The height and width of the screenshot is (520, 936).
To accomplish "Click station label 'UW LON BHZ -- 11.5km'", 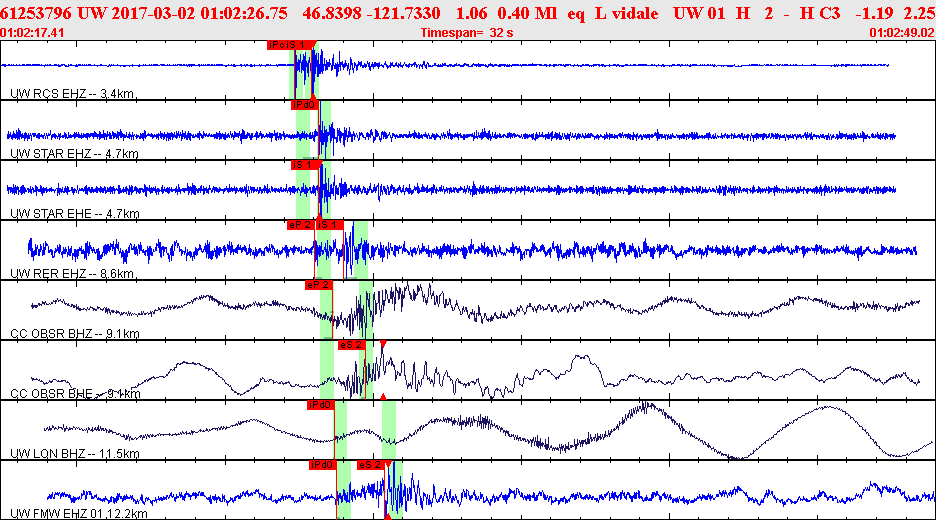I will pyautogui.click(x=75, y=454).
